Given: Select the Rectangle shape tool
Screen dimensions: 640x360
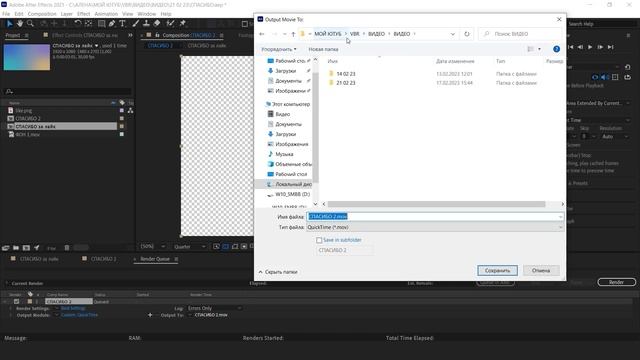Looking at the screenshot, I should [x=101, y=24].
